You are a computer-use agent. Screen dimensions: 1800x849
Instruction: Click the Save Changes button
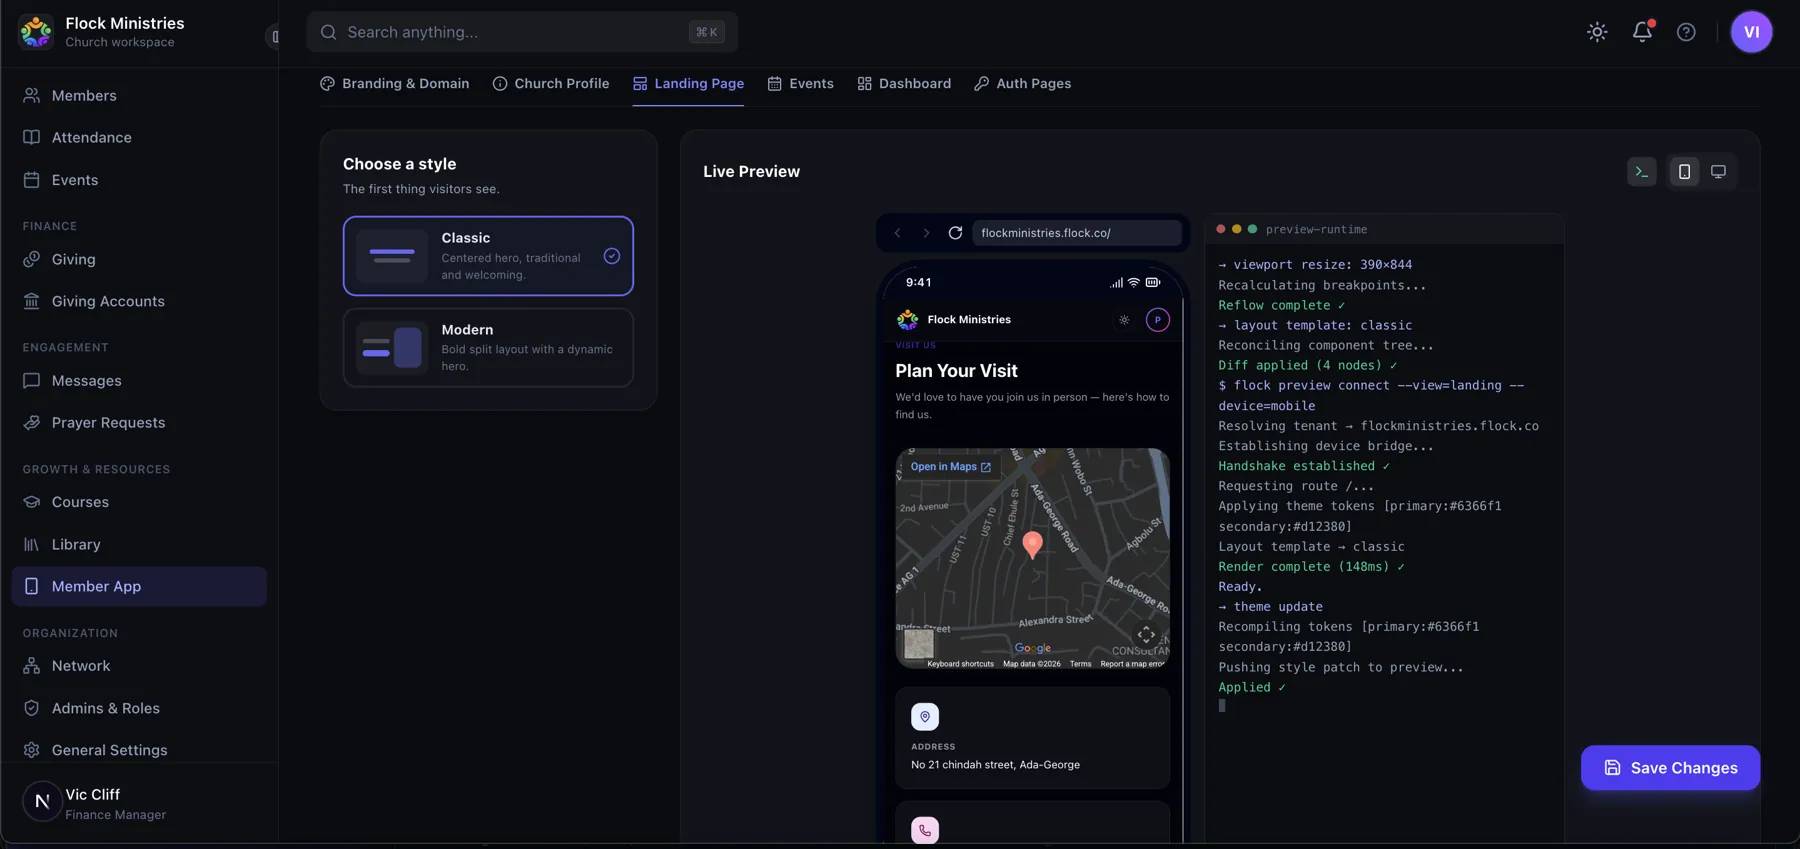point(1670,768)
